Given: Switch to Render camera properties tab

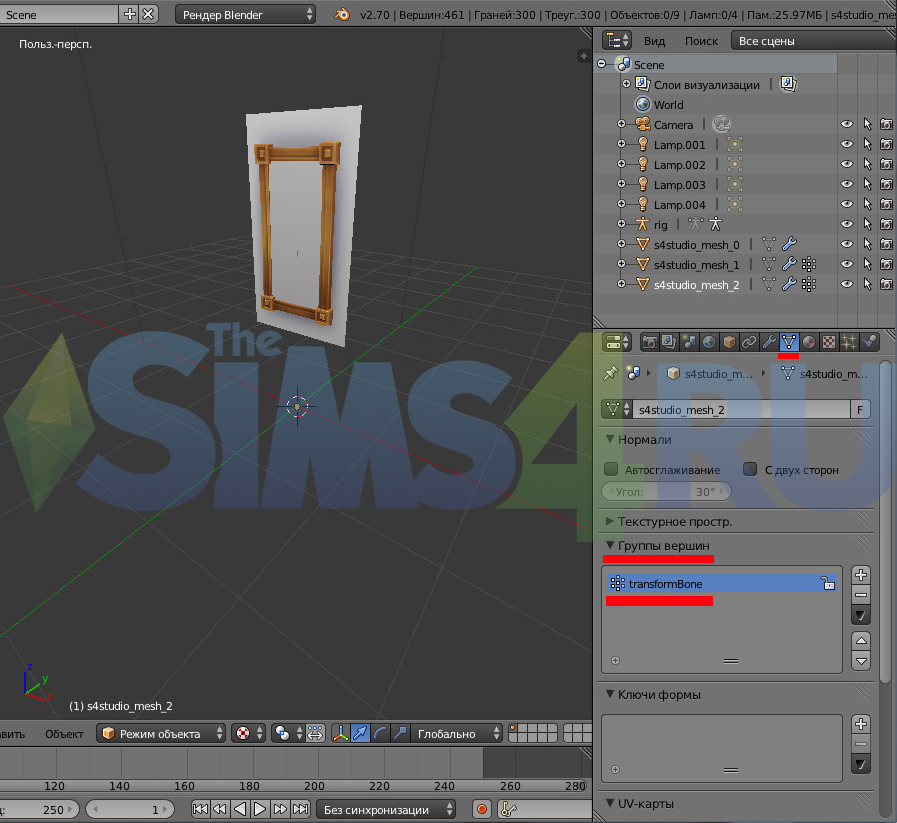Looking at the screenshot, I should point(650,342).
